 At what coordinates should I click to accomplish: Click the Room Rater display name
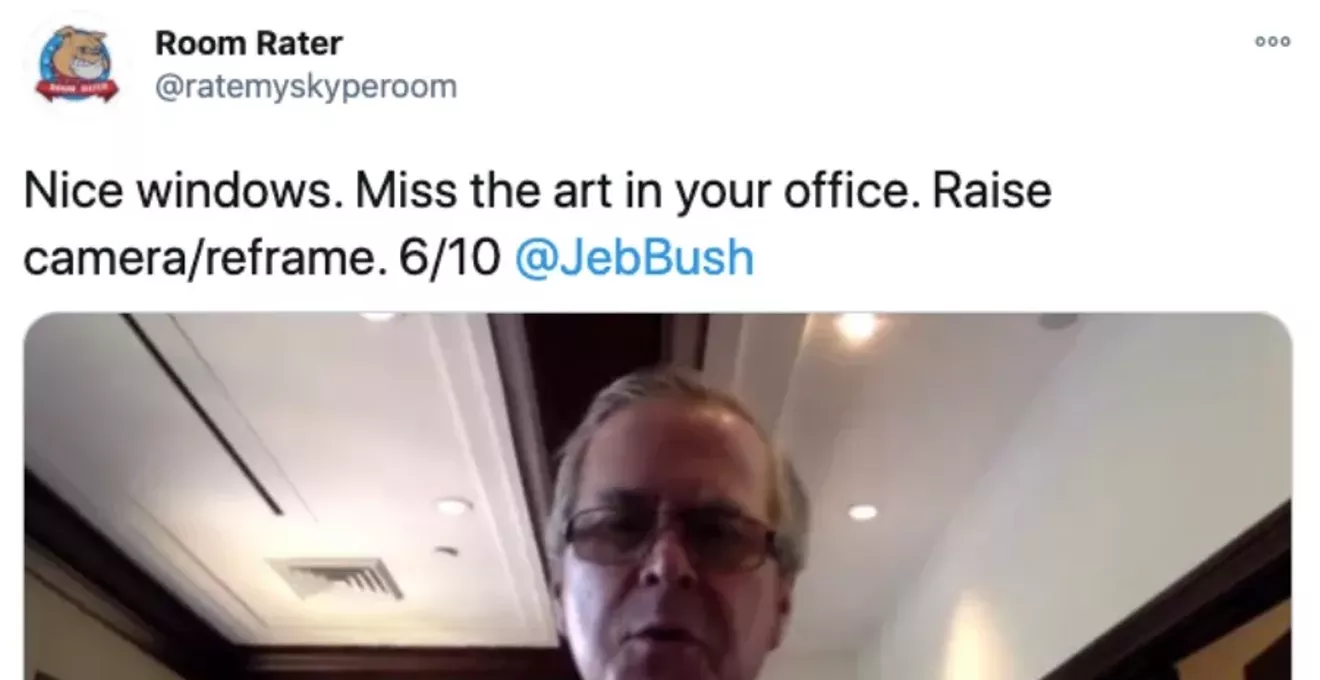[248, 43]
